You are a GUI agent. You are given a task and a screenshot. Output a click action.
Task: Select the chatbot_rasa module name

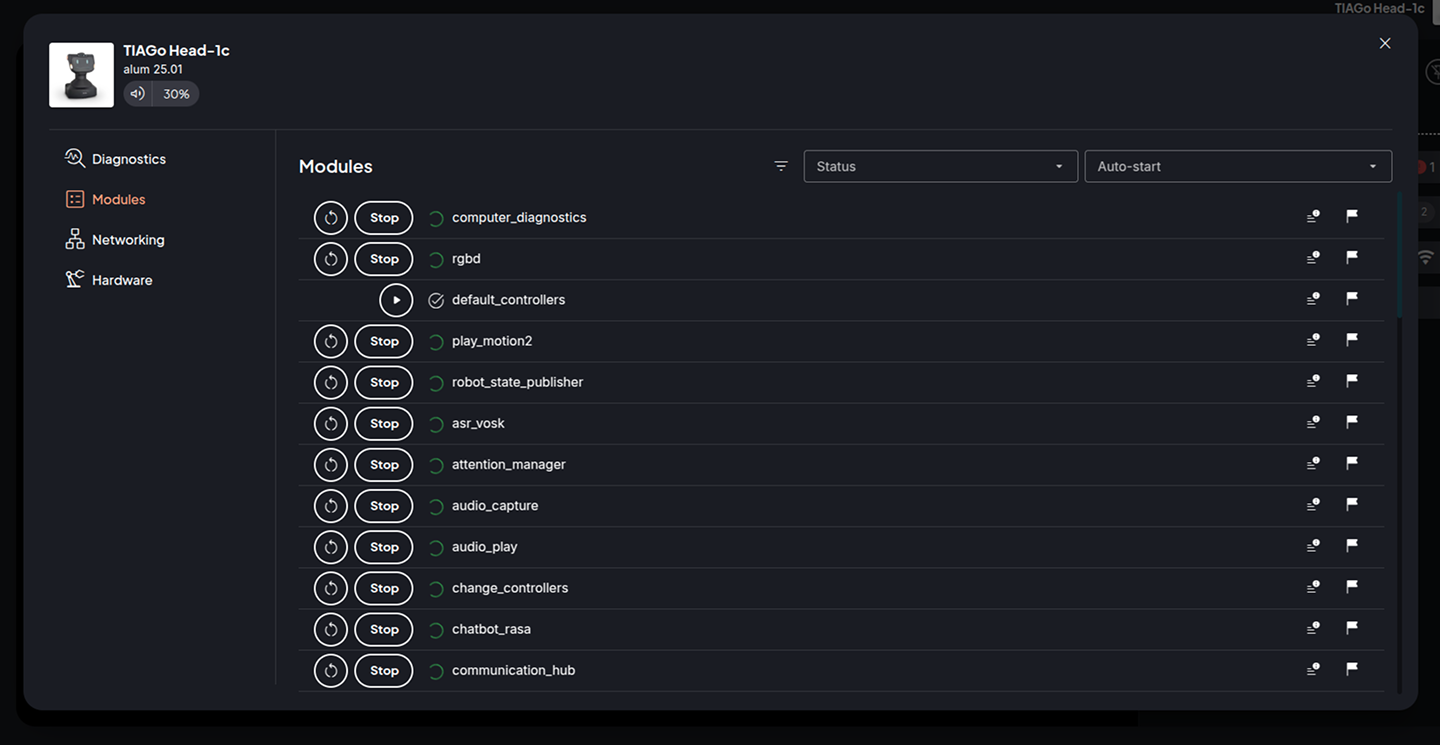pyautogui.click(x=491, y=630)
